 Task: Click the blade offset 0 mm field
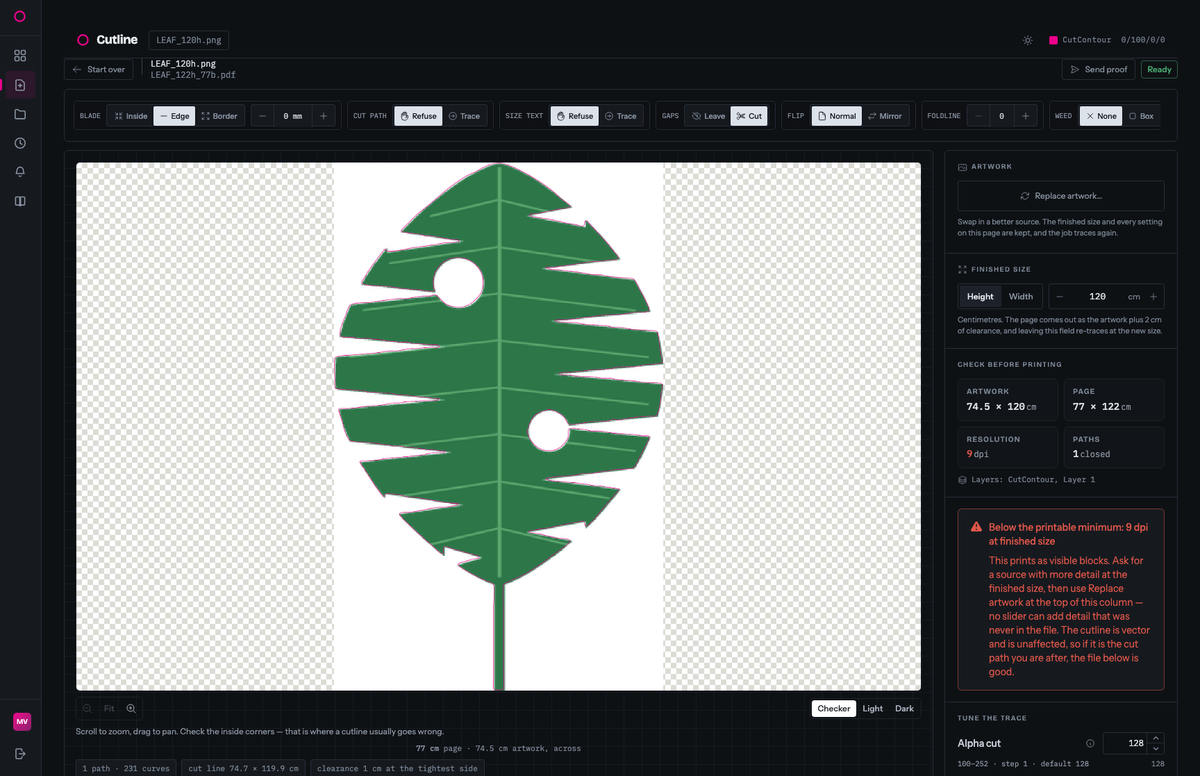point(292,116)
